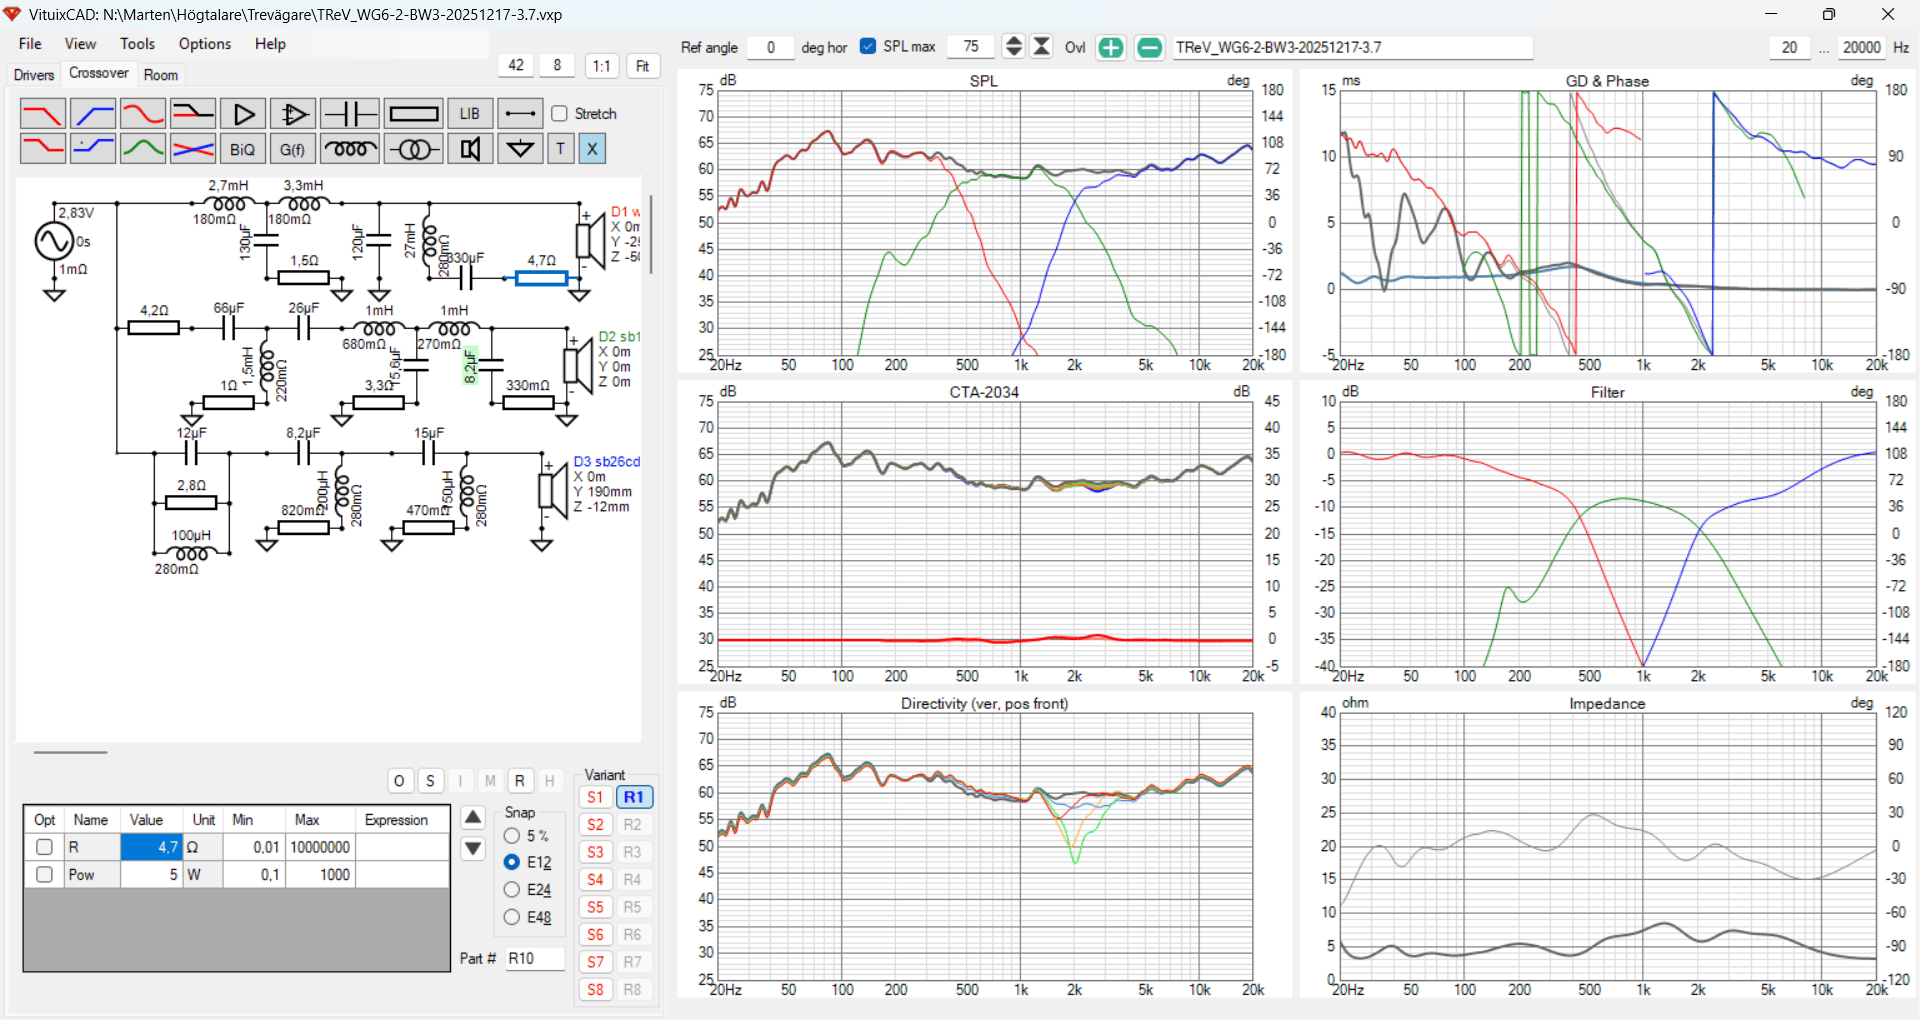Open the Tools menu
Image resolution: width=1920 pixels, height=1020 pixels.
[137, 44]
